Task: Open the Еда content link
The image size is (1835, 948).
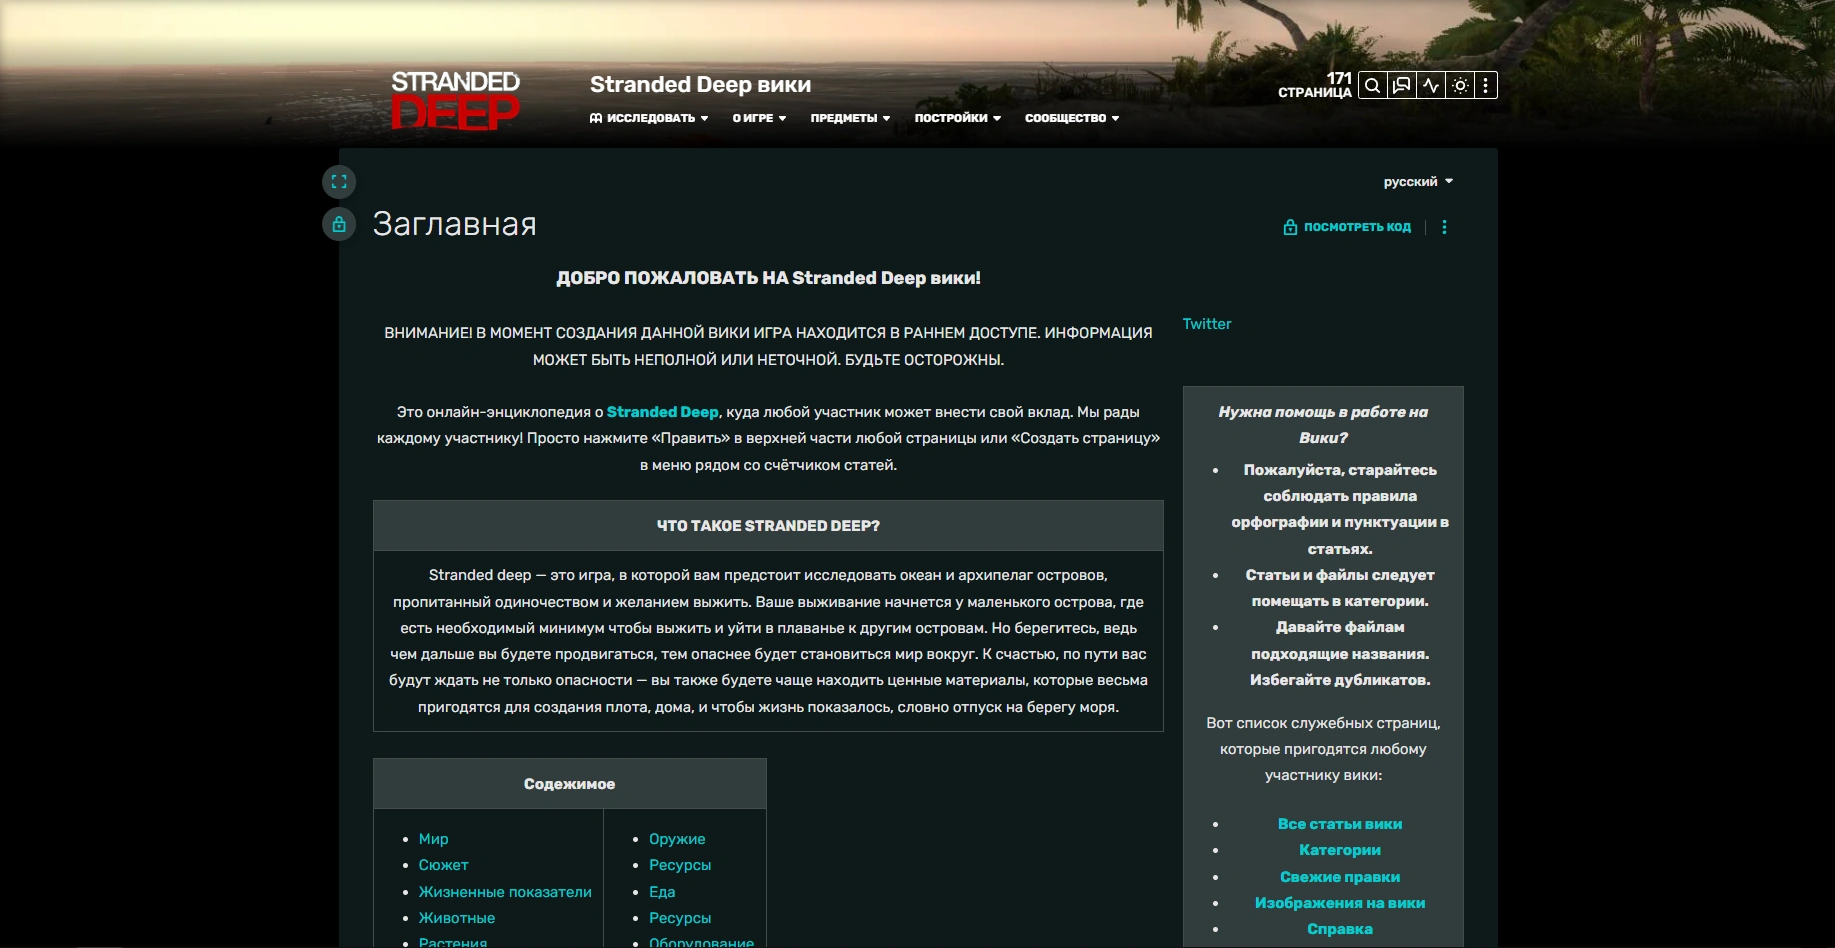Action: pyautogui.click(x=662, y=892)
